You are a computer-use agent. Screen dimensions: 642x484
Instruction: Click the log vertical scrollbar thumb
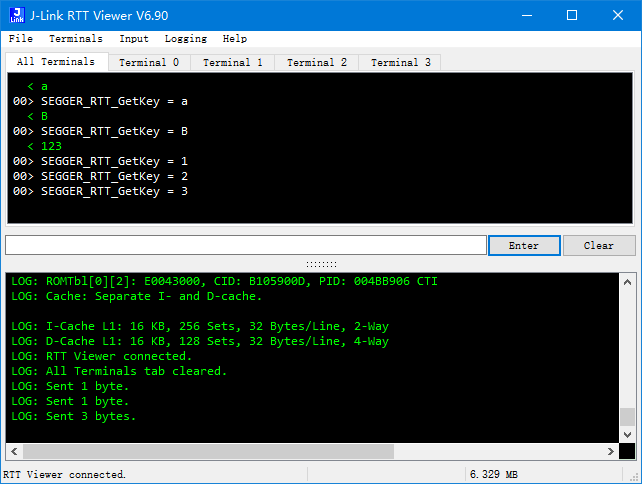[x=627, y=417]
